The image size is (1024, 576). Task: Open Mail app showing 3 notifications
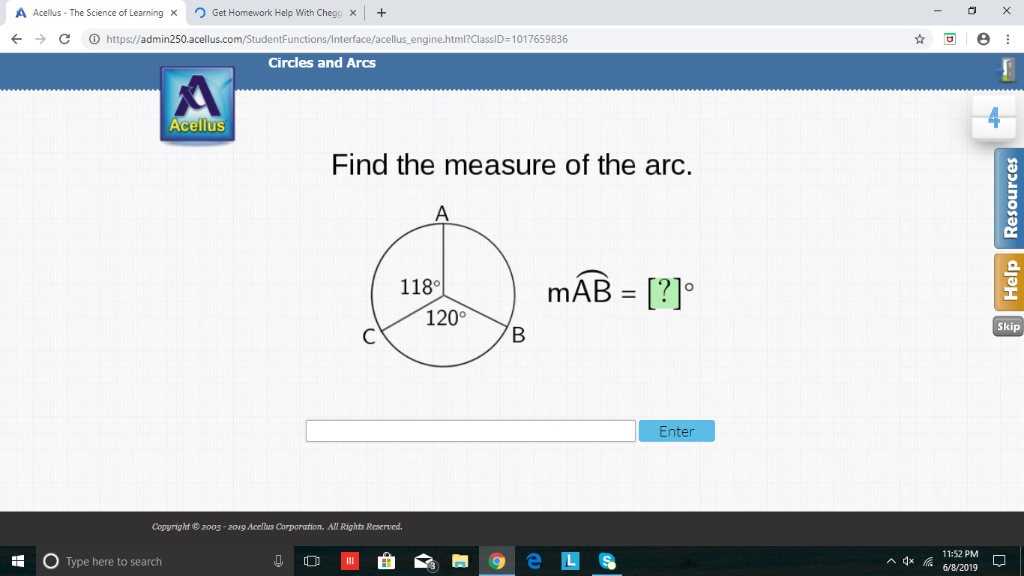pyautogui.click(x=422, y=561)
